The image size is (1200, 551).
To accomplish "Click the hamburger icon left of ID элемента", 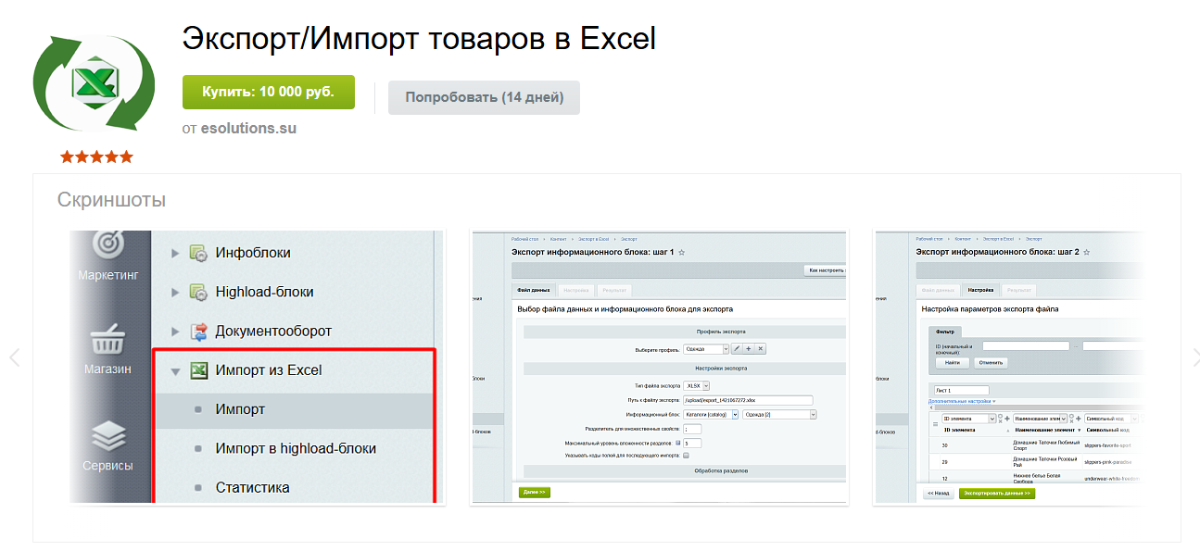I will pos(935,423).
